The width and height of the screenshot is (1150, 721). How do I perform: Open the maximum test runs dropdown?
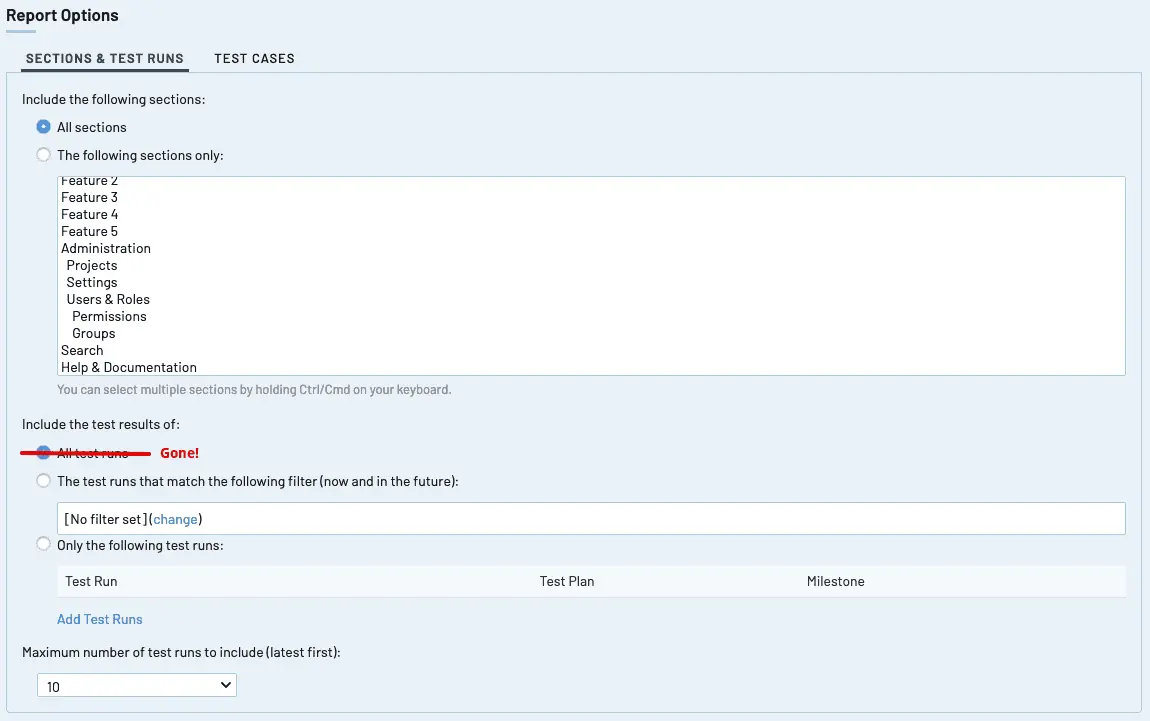tap(136, 685)
